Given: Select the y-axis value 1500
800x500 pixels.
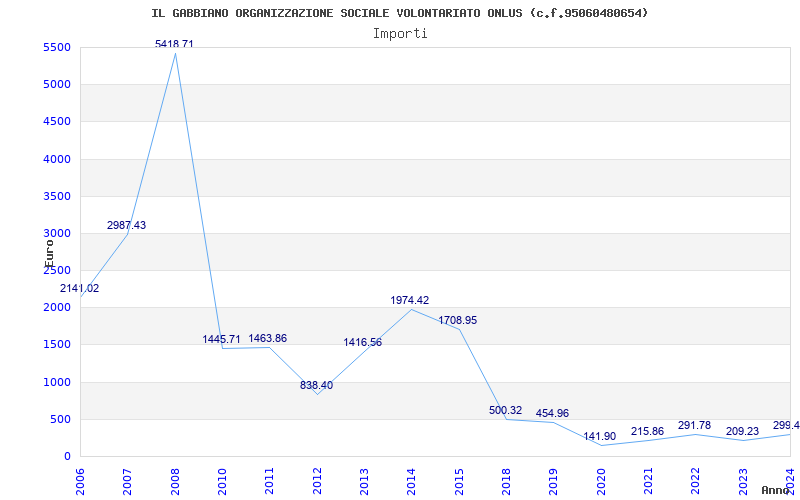Looking at the screenshot, I should point(57,345).
